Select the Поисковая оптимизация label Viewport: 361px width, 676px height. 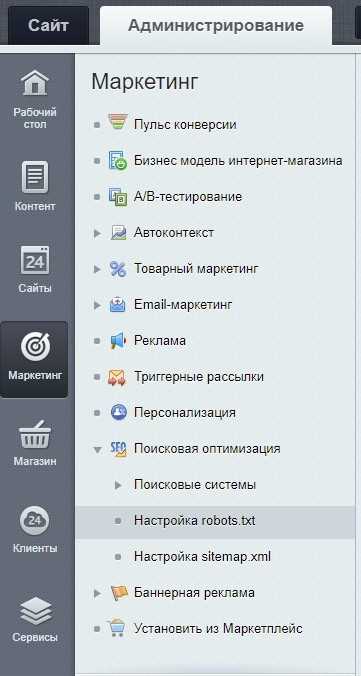tap(207, 449)
